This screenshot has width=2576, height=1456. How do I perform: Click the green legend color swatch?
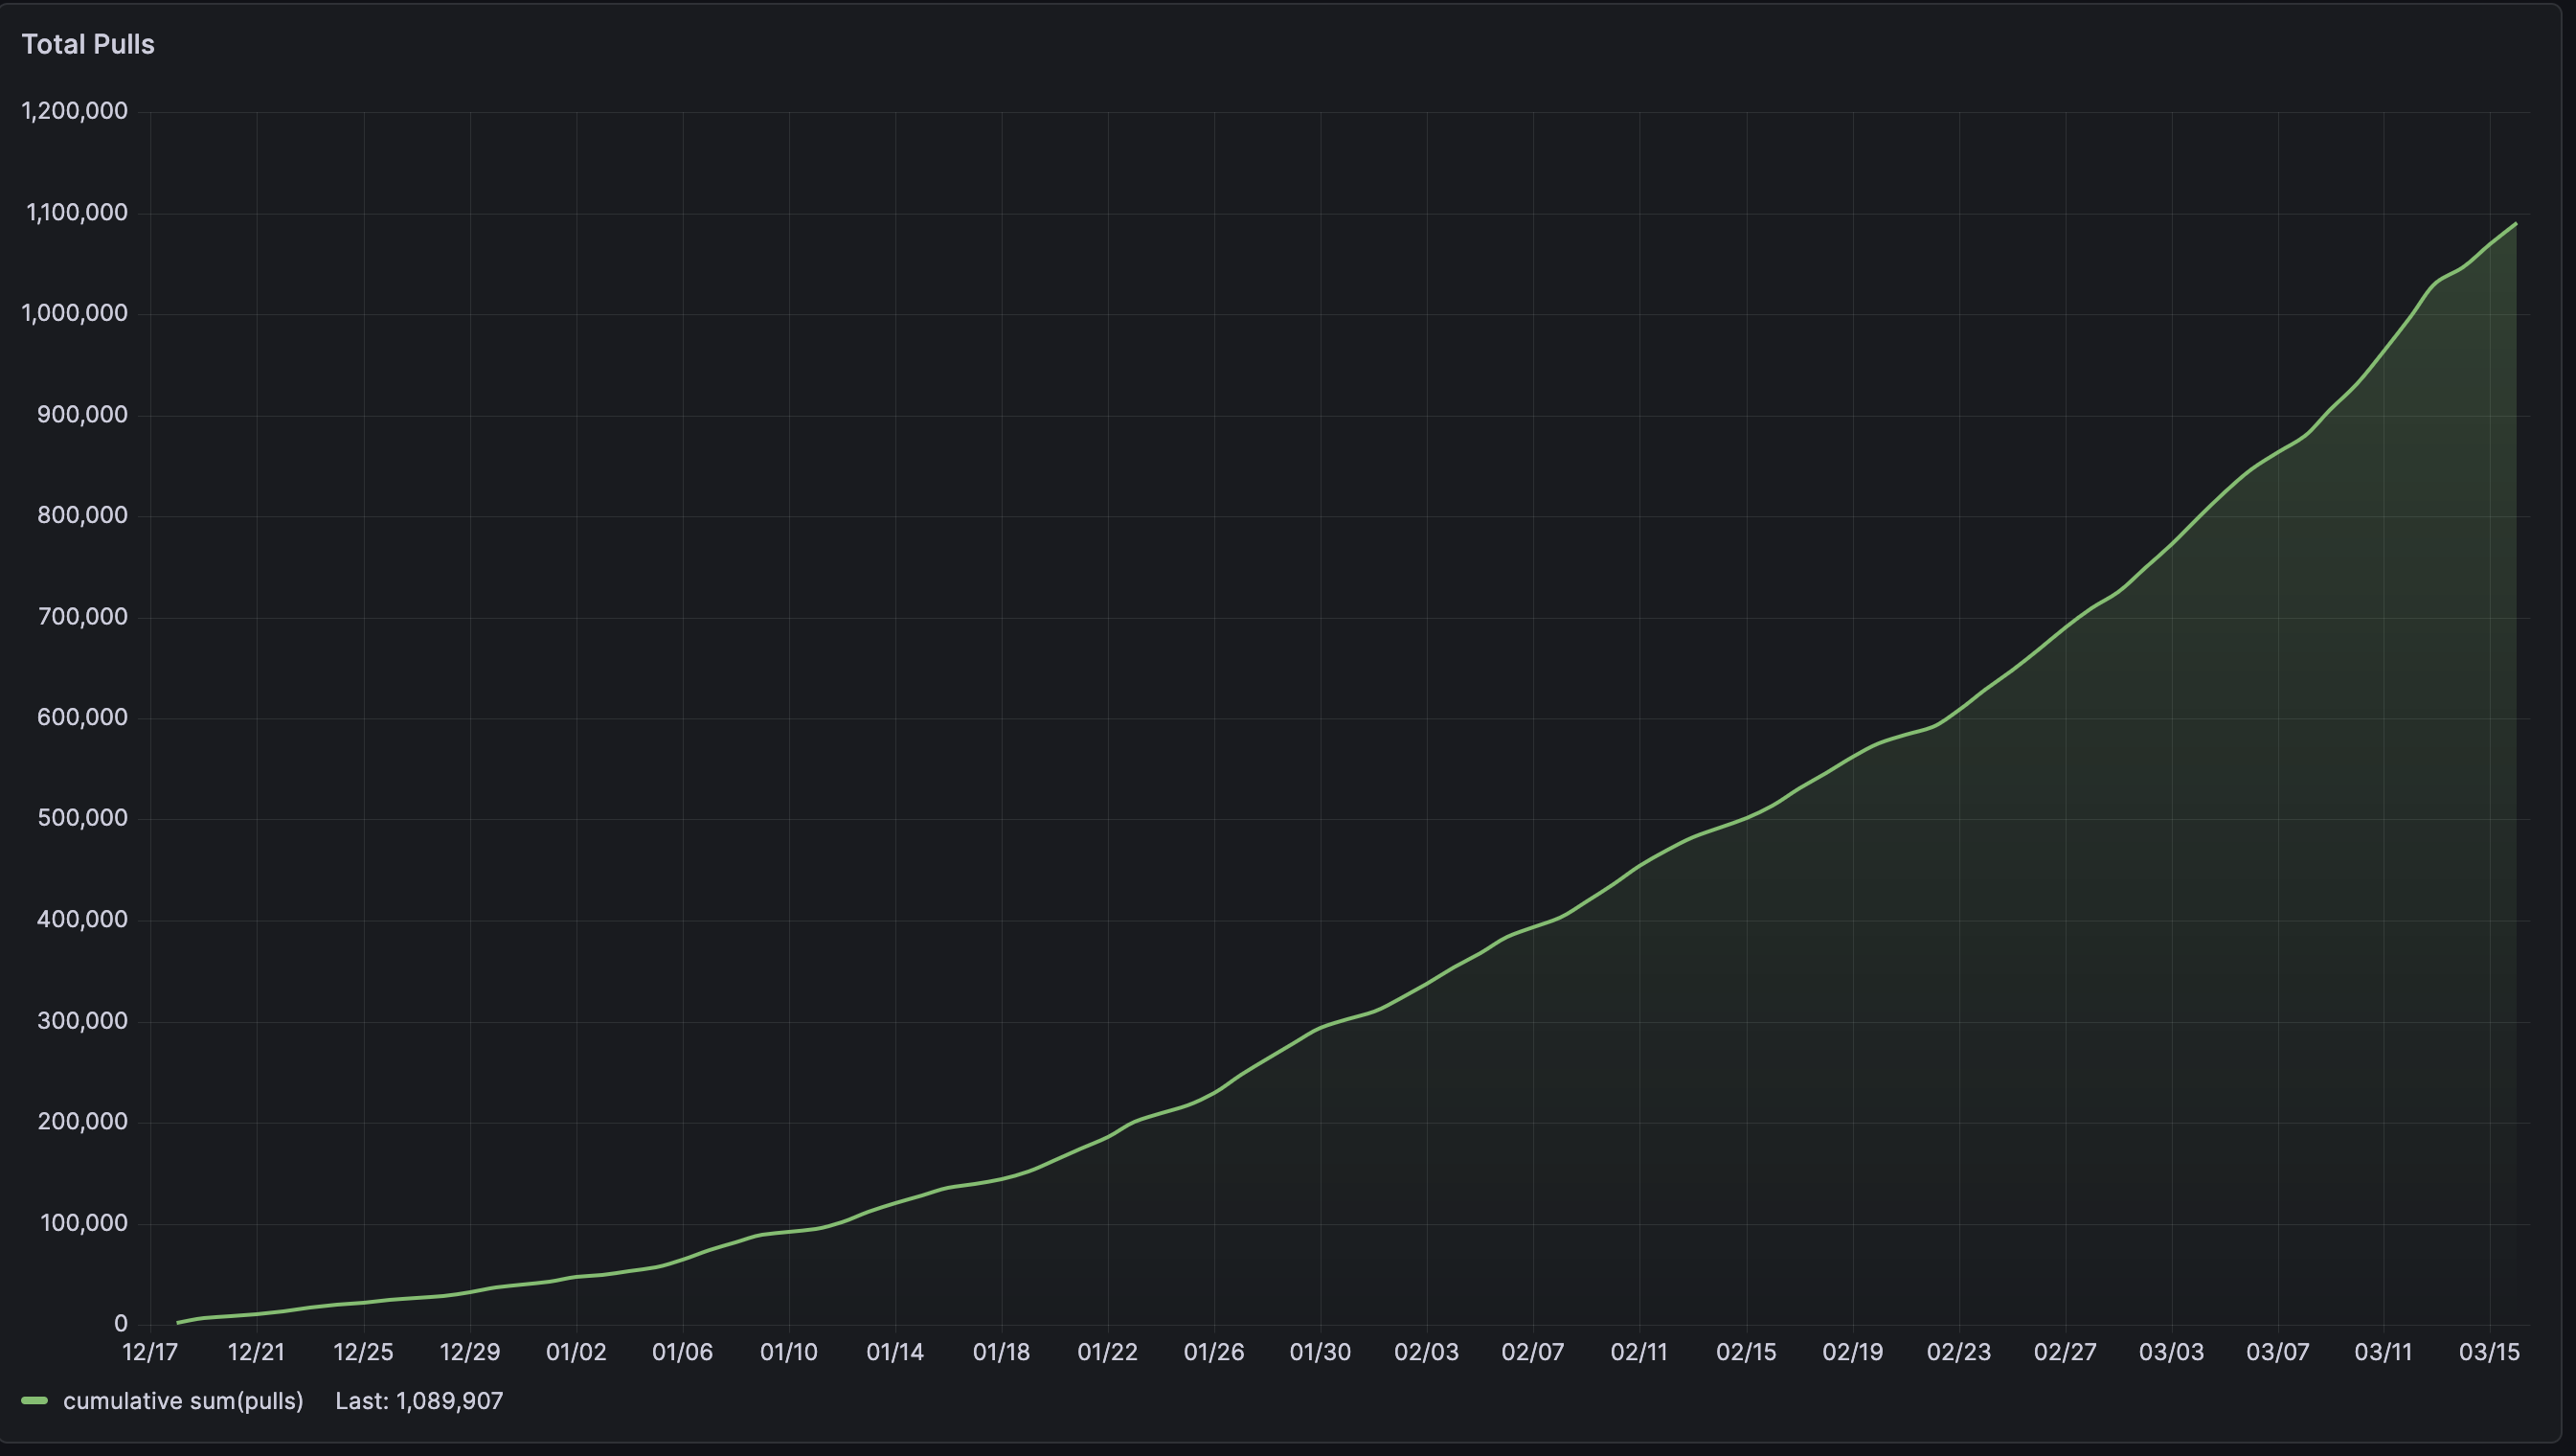coord(35,1401)
